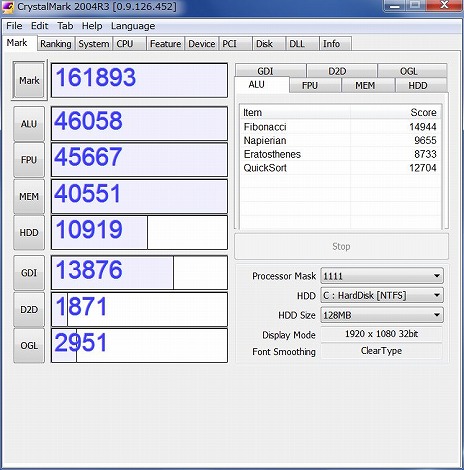The height and width of the screenshot is (470, 464).
Task: Click the QuickSort score 12704
Action: [423, 168]
